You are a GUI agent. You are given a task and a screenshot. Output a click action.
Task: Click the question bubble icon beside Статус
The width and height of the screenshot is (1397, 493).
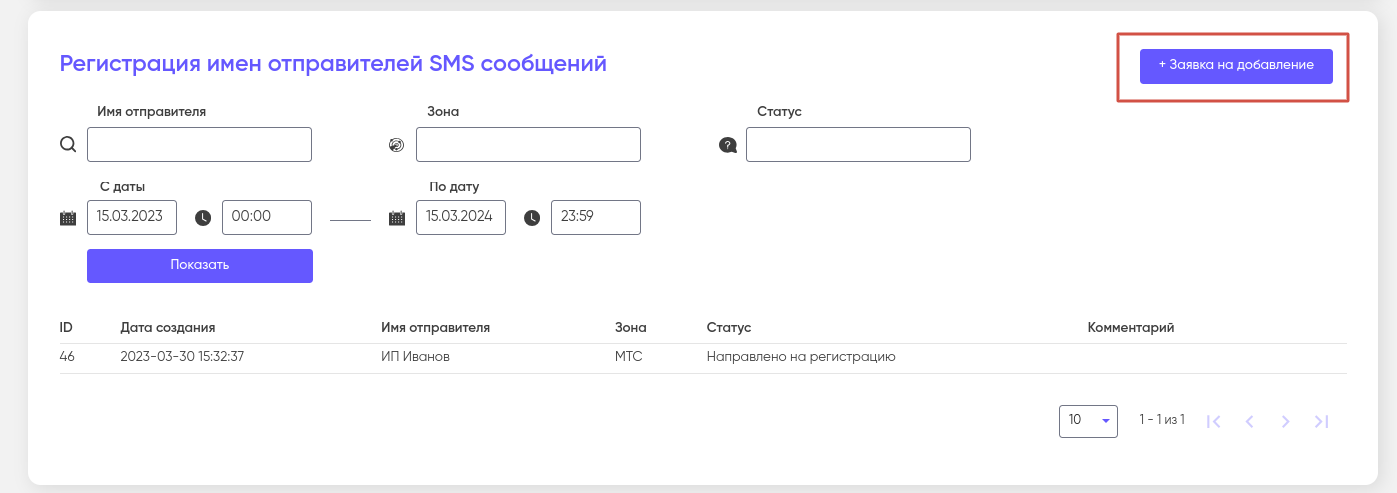pos(728,145)
